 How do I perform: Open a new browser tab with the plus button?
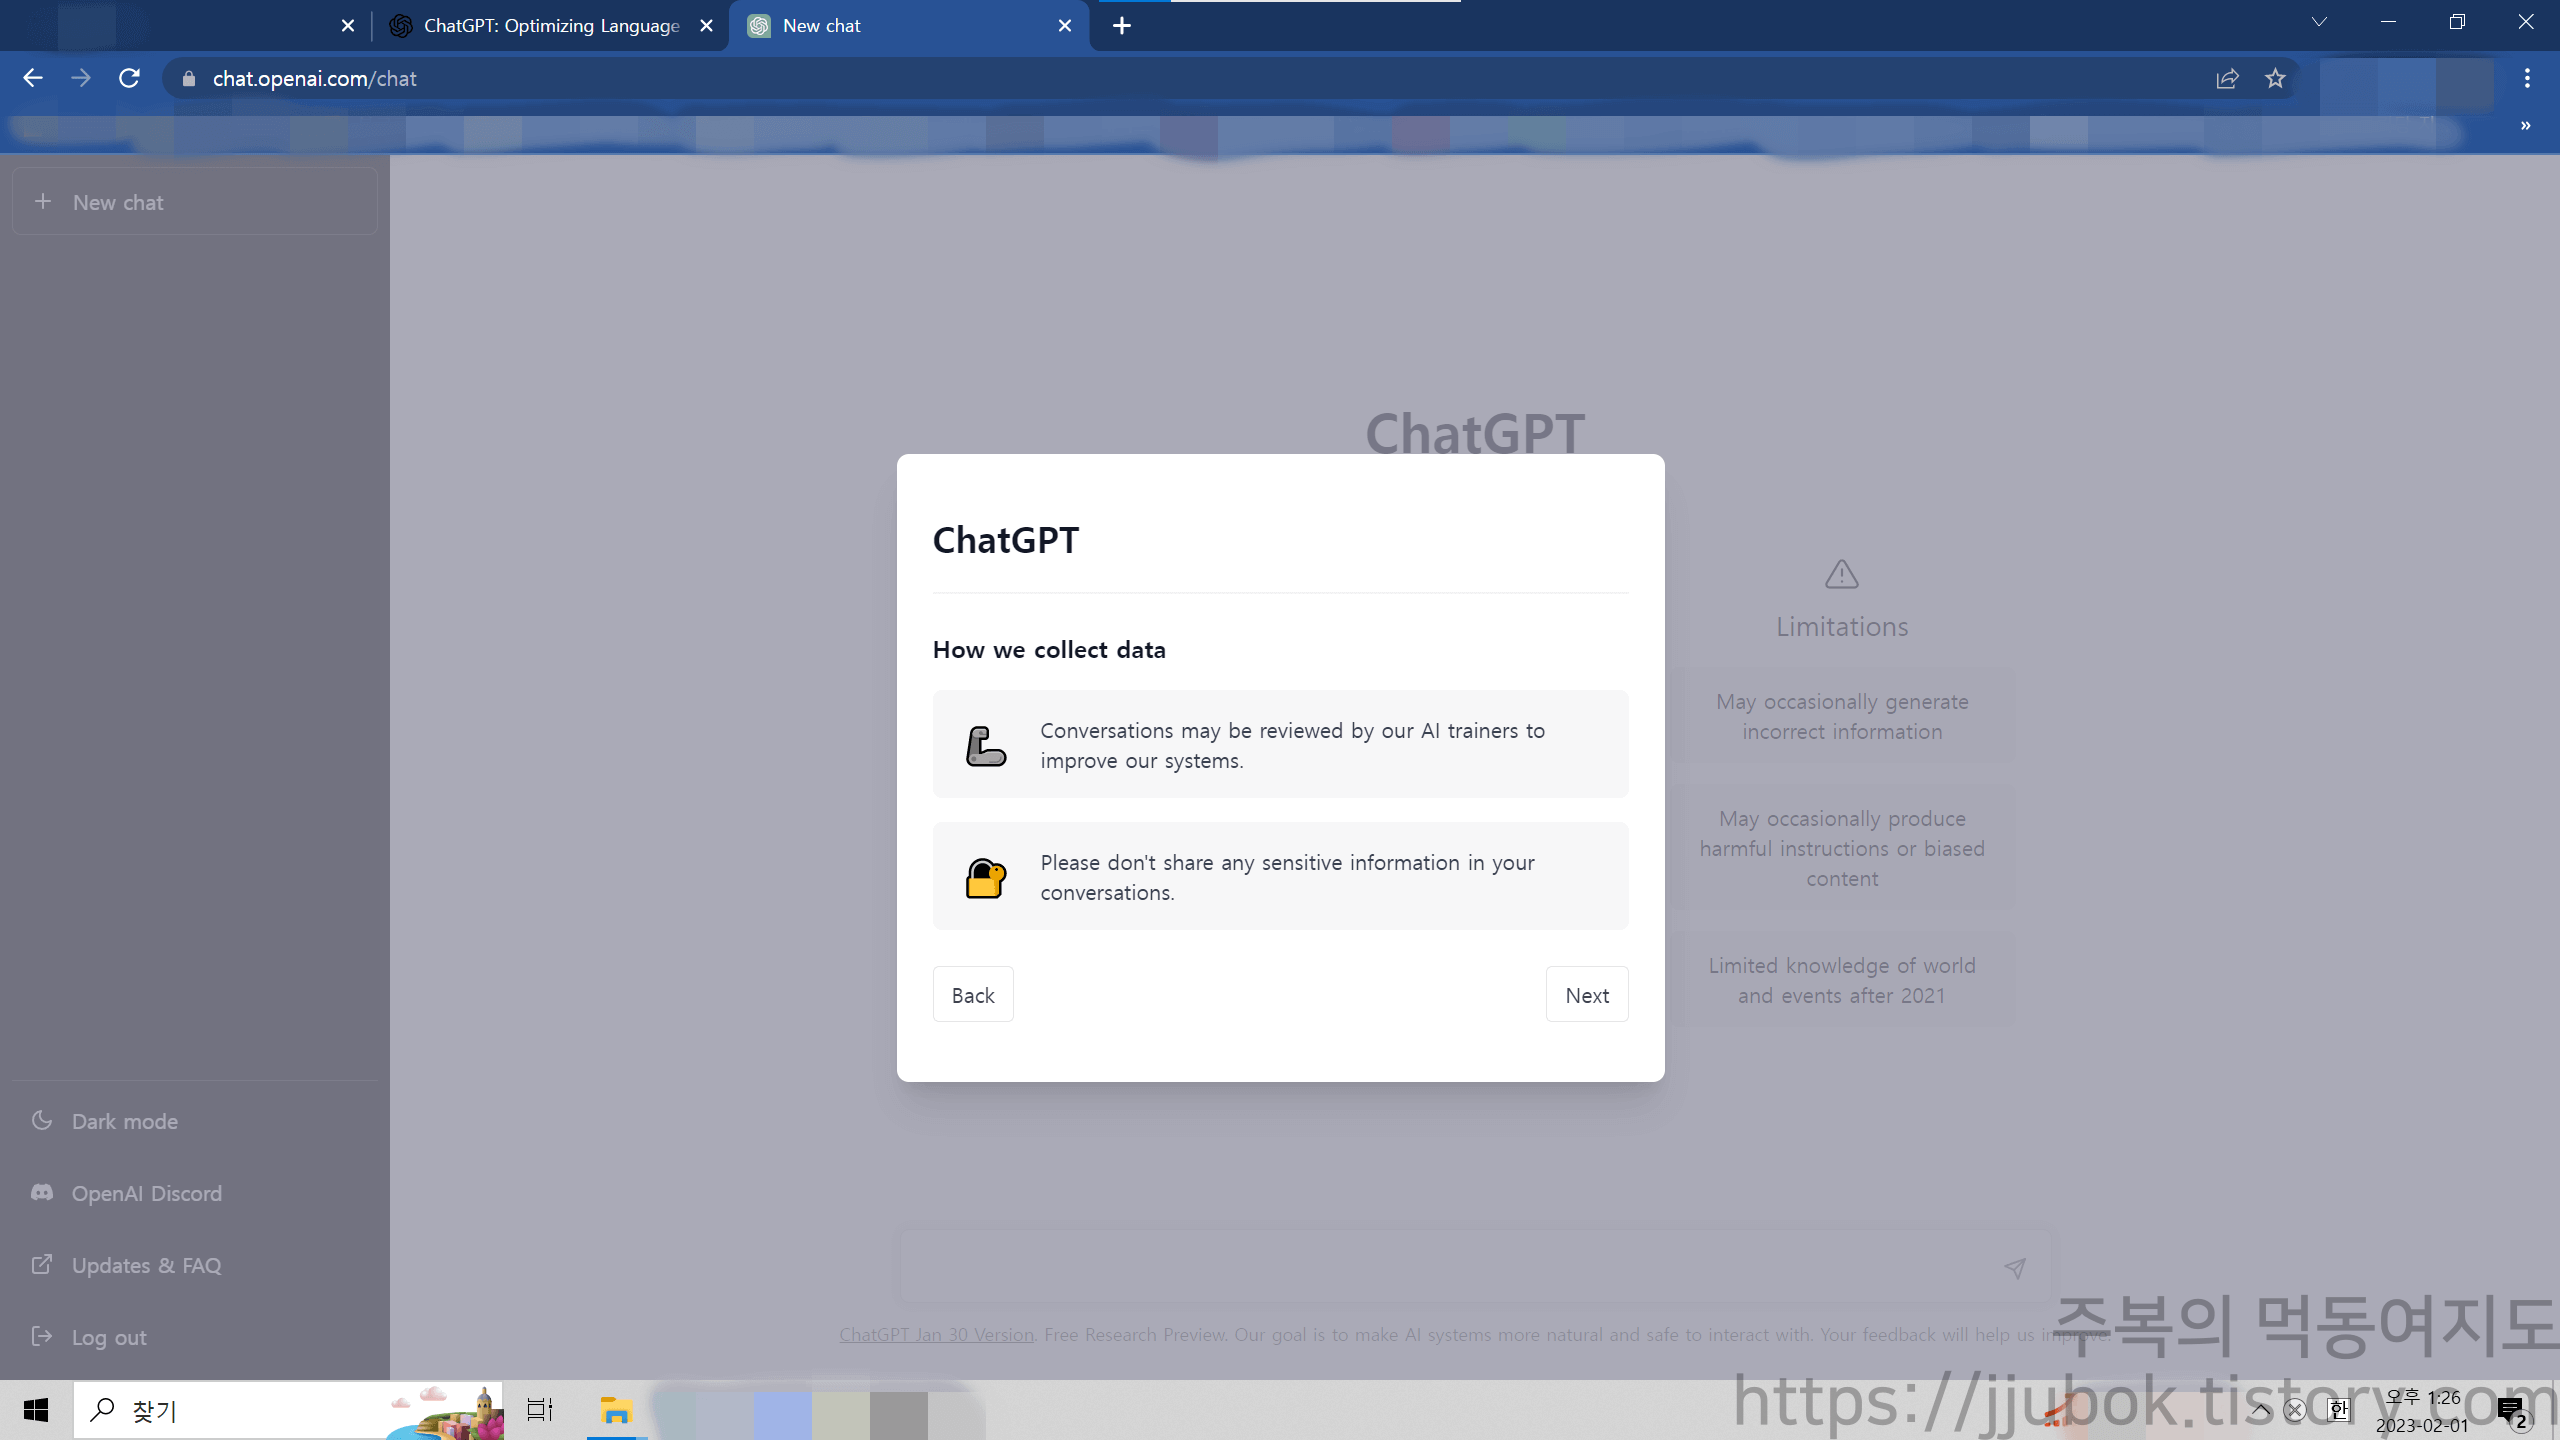pyautogui.click(x=1122, y=26)
